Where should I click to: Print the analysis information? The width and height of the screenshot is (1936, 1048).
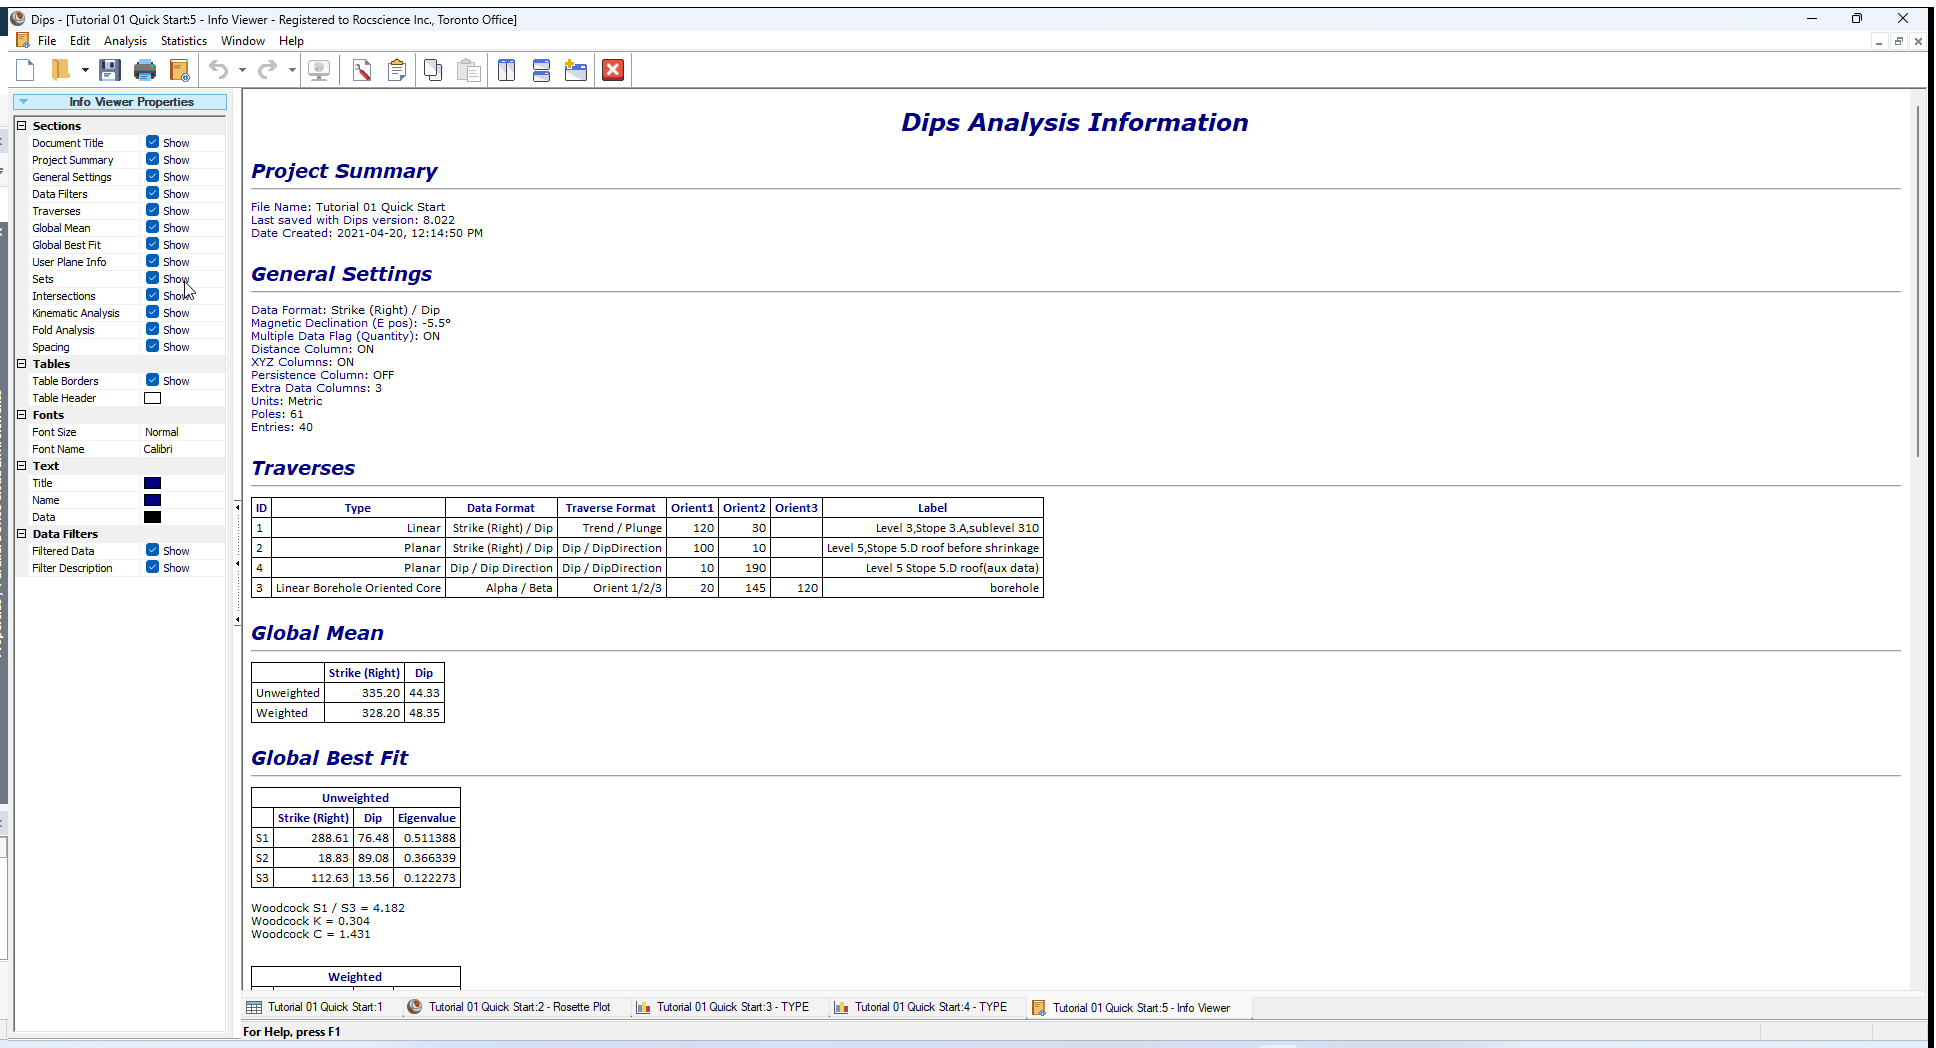click(145, 70)
